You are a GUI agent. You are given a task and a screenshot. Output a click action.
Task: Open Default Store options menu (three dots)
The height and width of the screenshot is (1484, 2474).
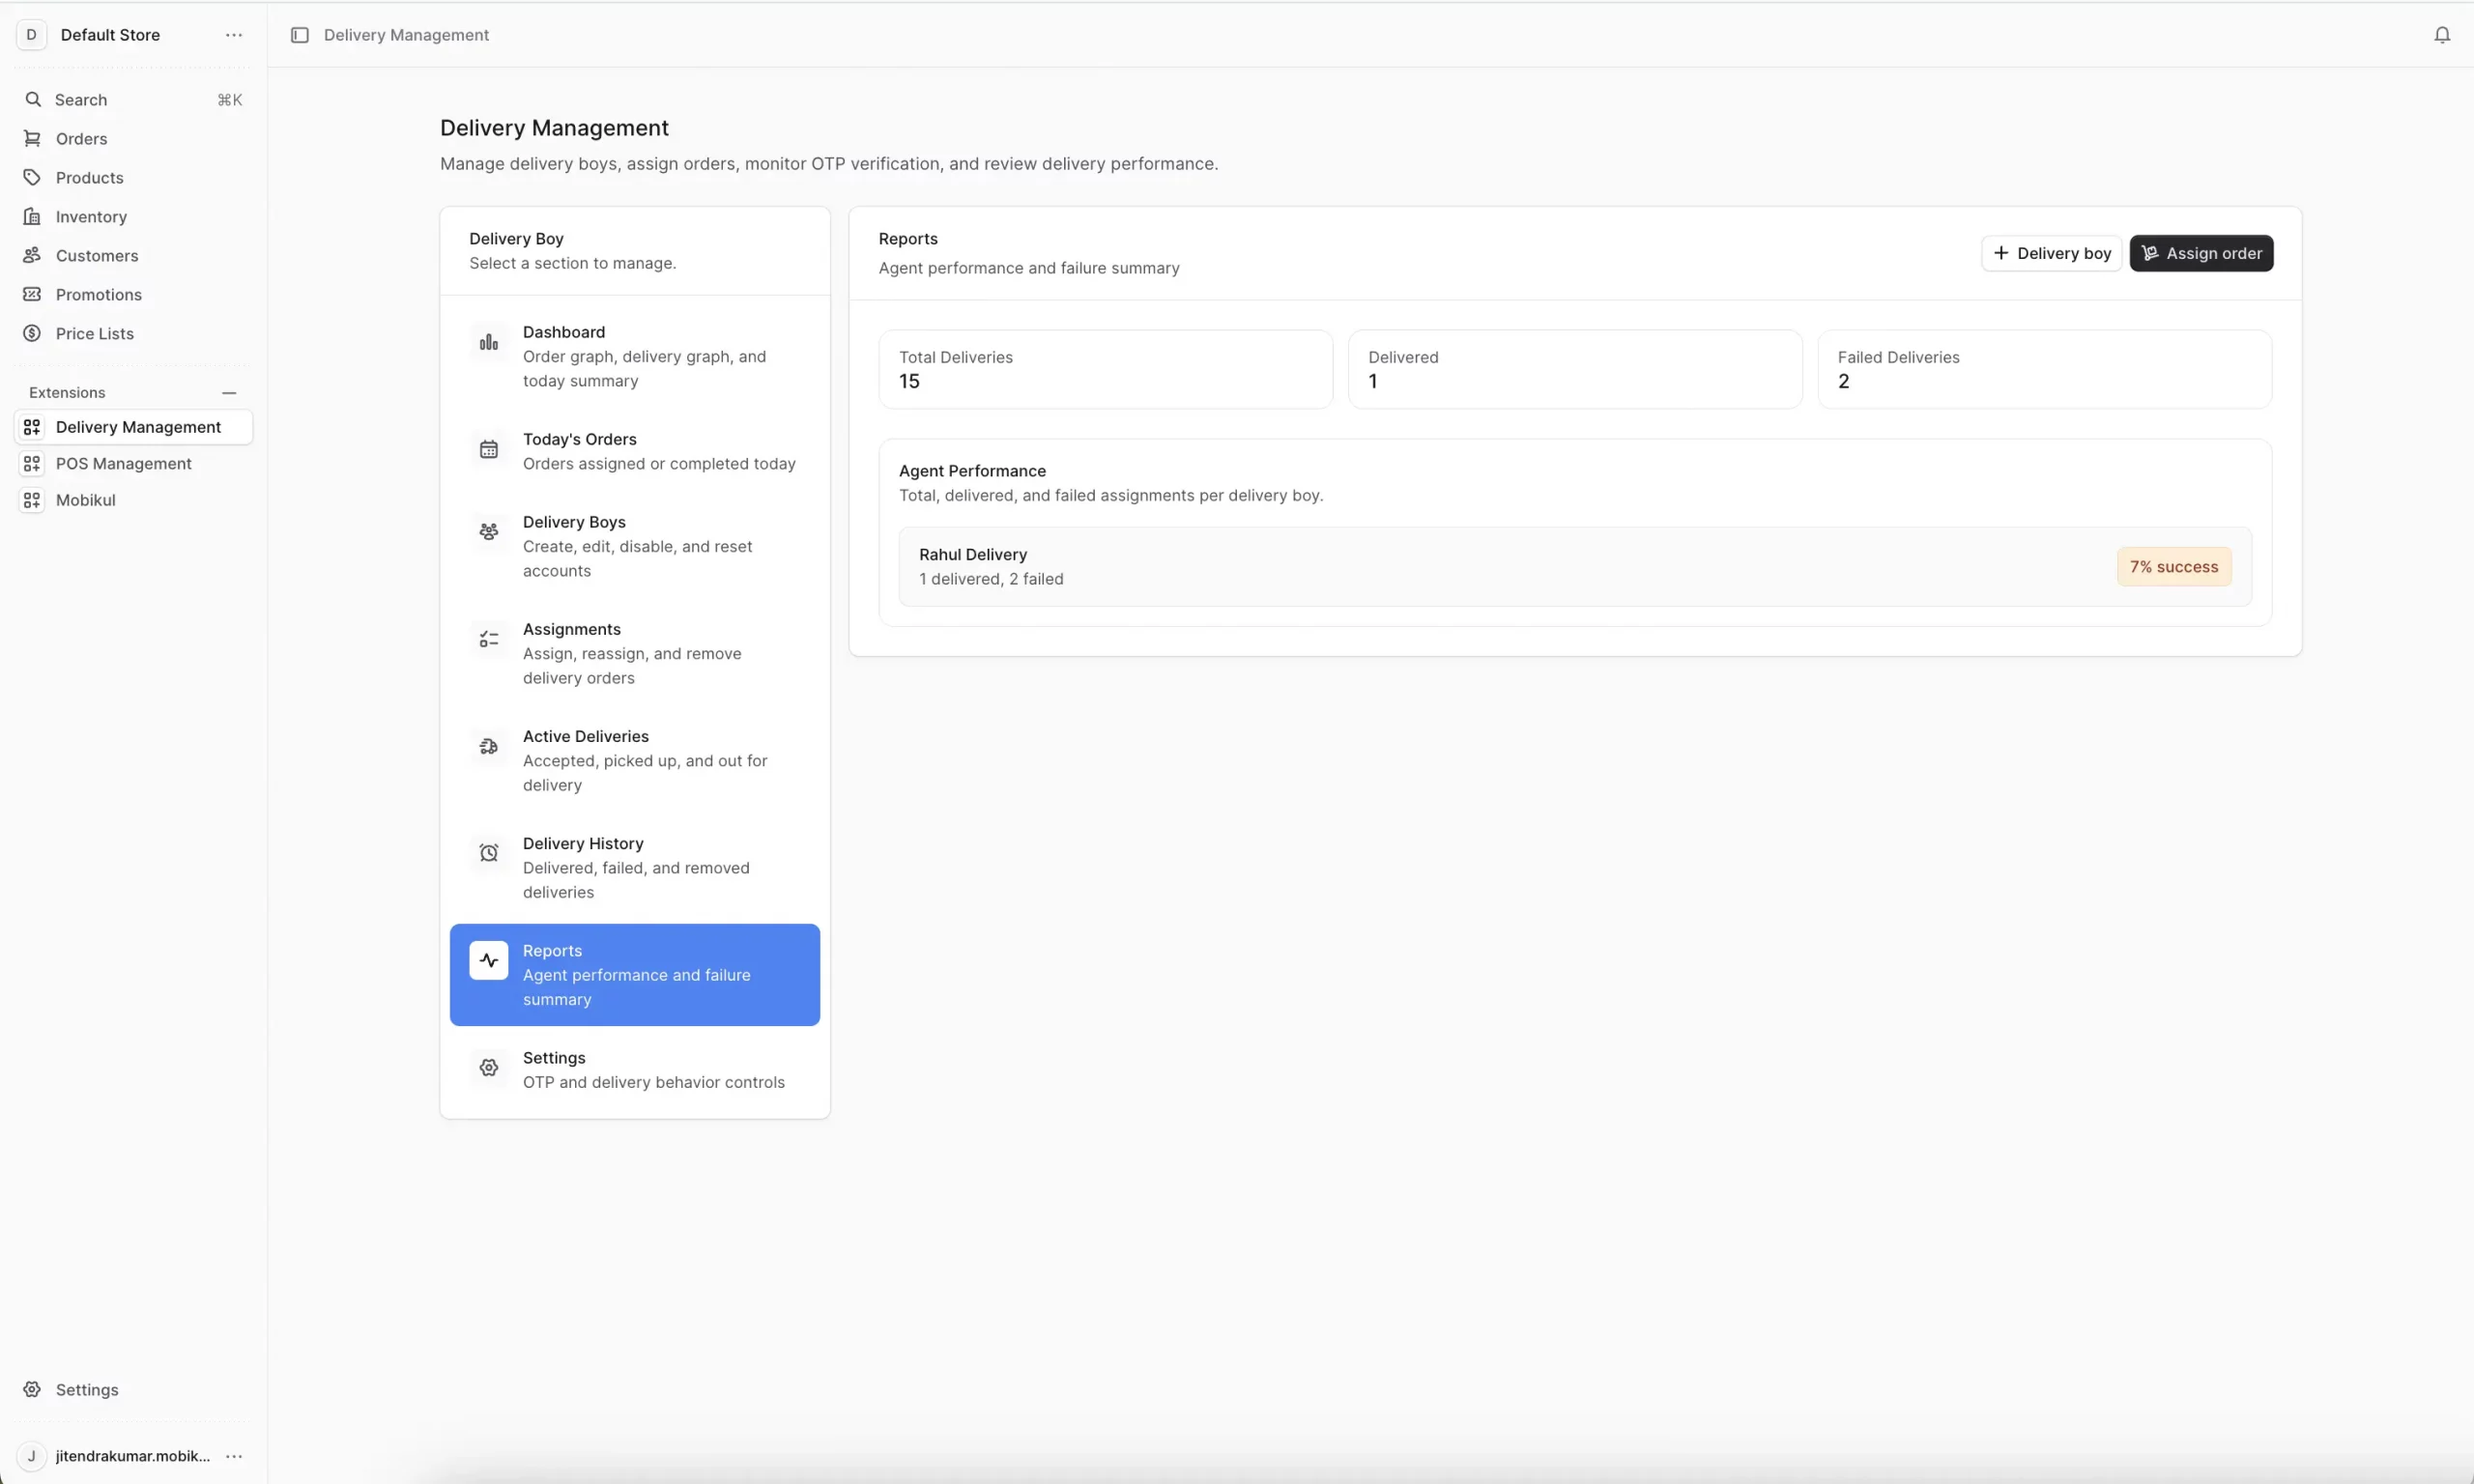click(x=234, y=35)
